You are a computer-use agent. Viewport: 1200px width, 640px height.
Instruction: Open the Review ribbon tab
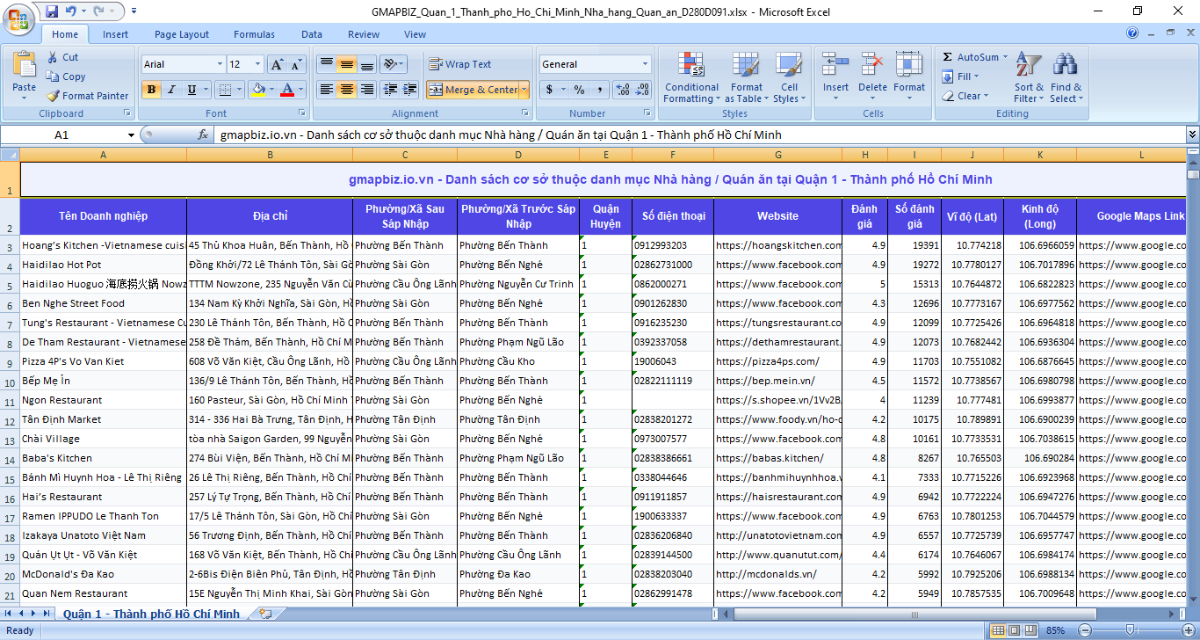(x=364, y=34)
